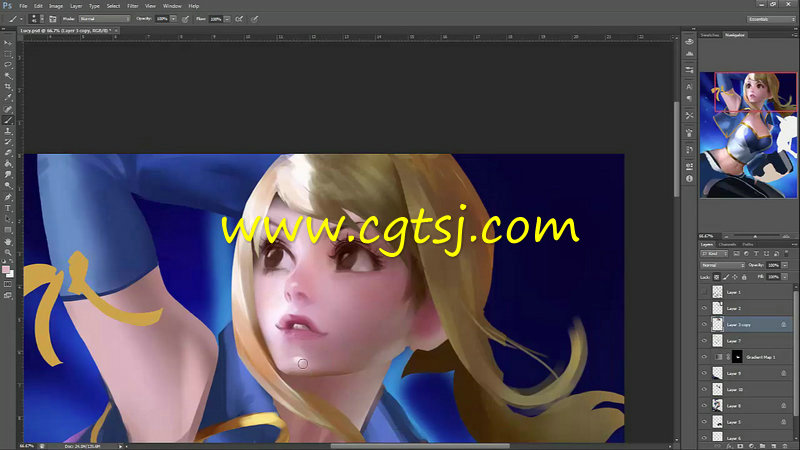Switch to the Channels tab
This screenshot has width=800, height=450.
[727, 244]
